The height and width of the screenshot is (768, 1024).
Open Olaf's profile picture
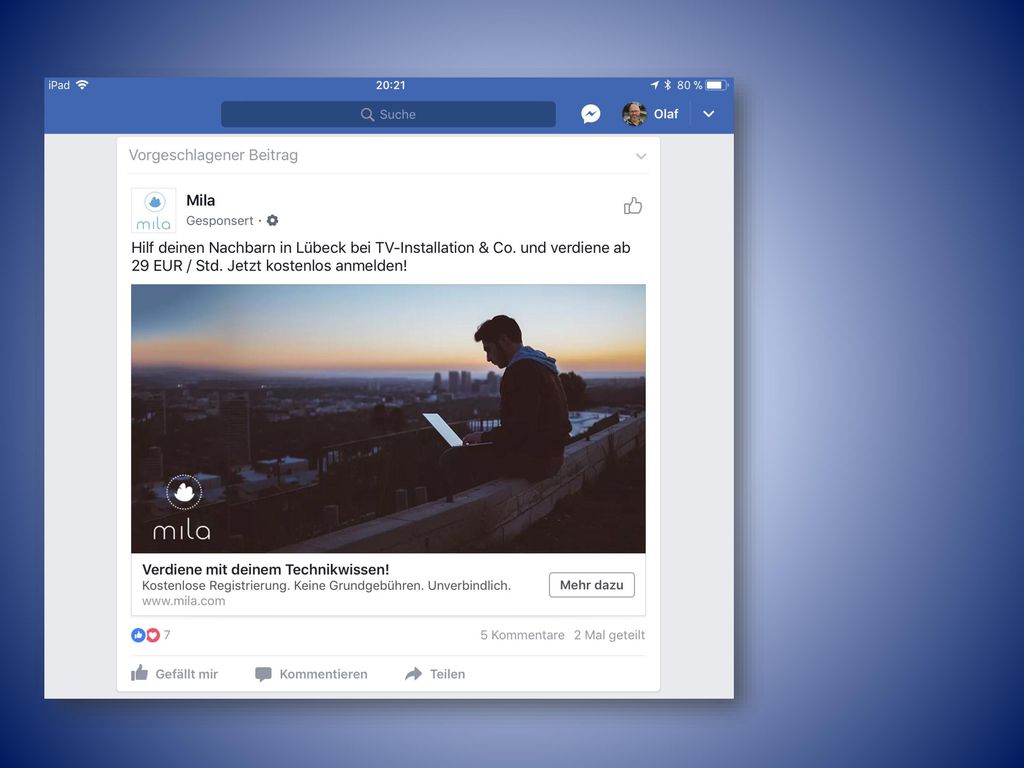pos(633,114)
